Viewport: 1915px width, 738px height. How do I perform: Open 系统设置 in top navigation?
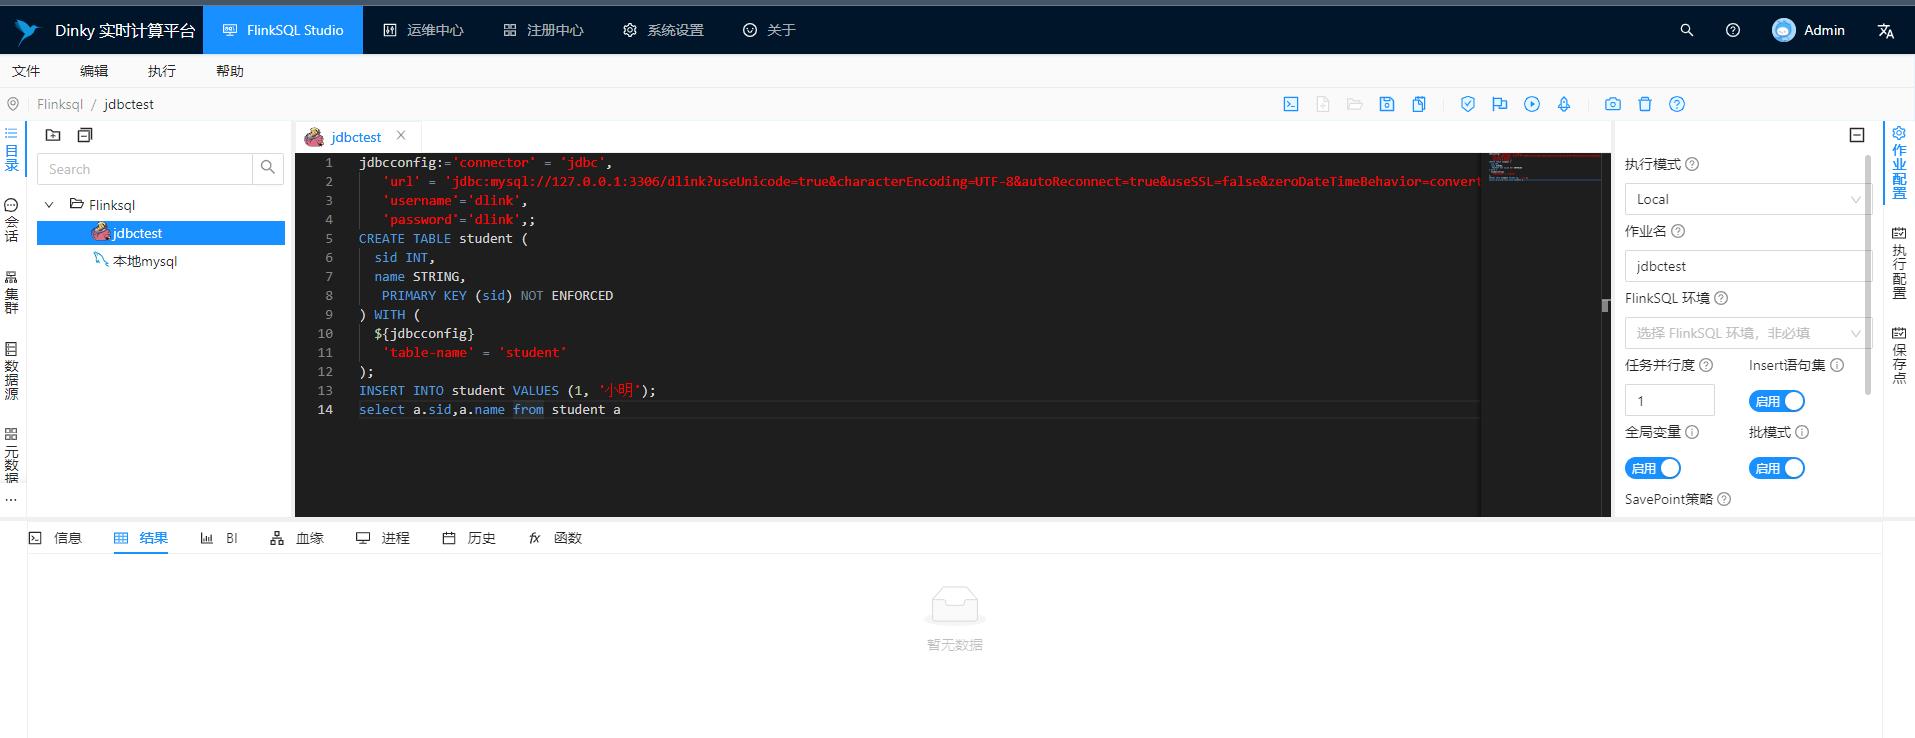663,30
